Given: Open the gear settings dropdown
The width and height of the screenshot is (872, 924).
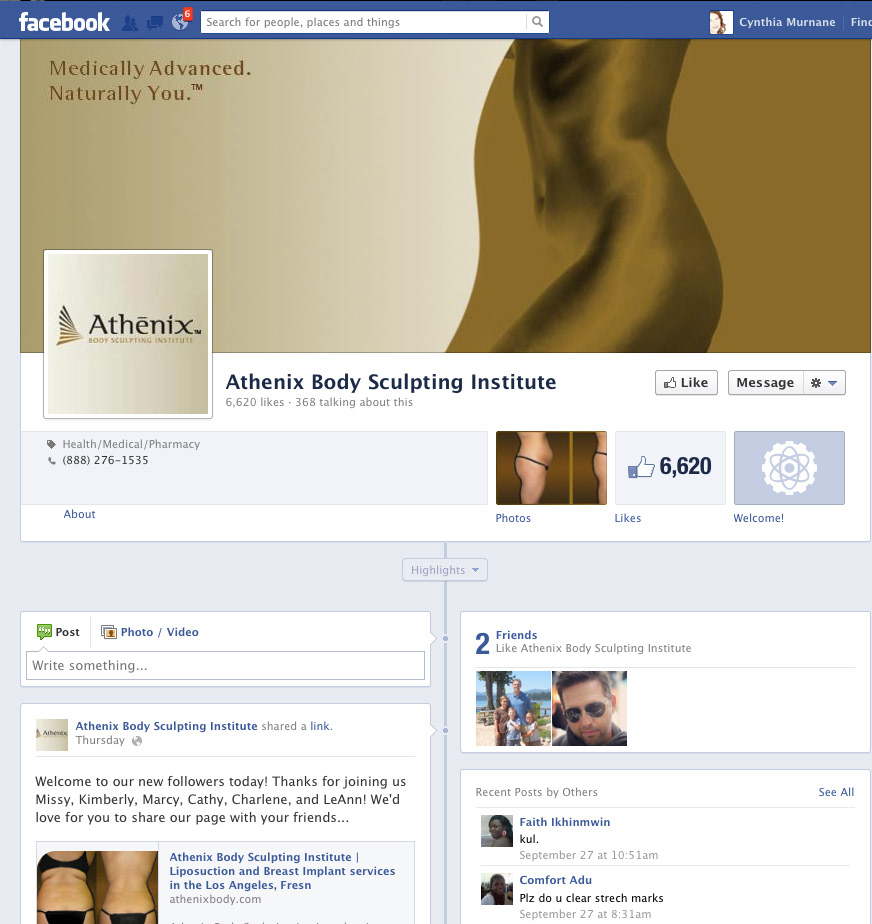Looking at the screenshot, I should [824, 382].
